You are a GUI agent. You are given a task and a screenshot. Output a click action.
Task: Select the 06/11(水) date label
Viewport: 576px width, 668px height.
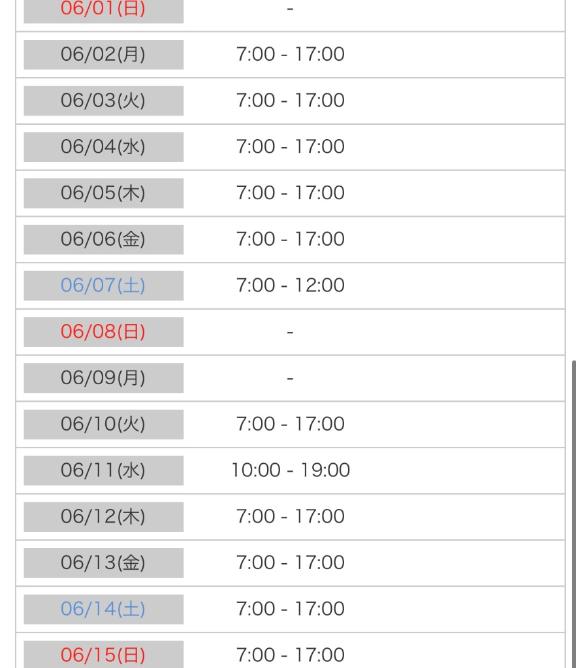coord(104,470)
